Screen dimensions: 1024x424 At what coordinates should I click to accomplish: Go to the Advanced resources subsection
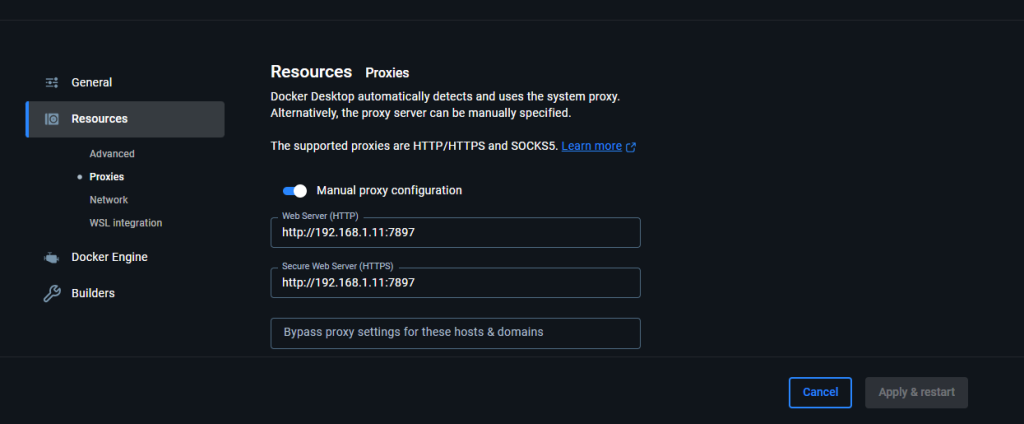[112, 154]
